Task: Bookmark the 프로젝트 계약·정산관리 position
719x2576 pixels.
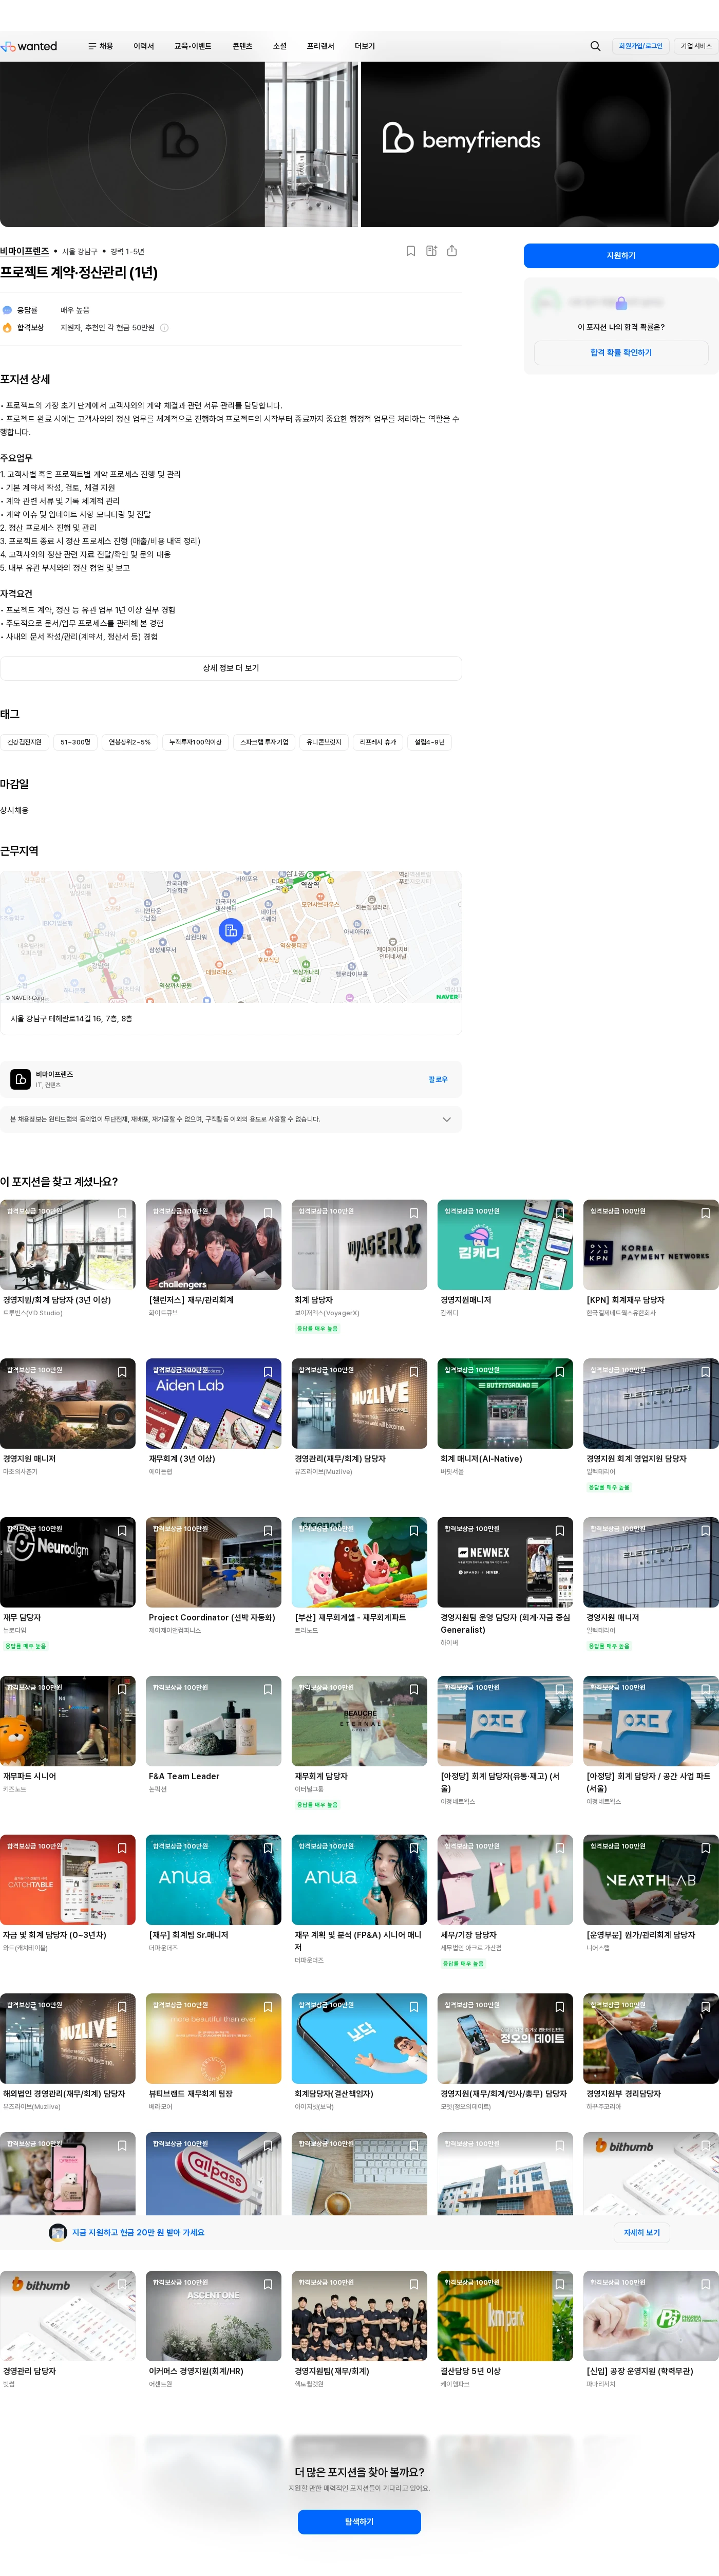Action: (411, 251)
